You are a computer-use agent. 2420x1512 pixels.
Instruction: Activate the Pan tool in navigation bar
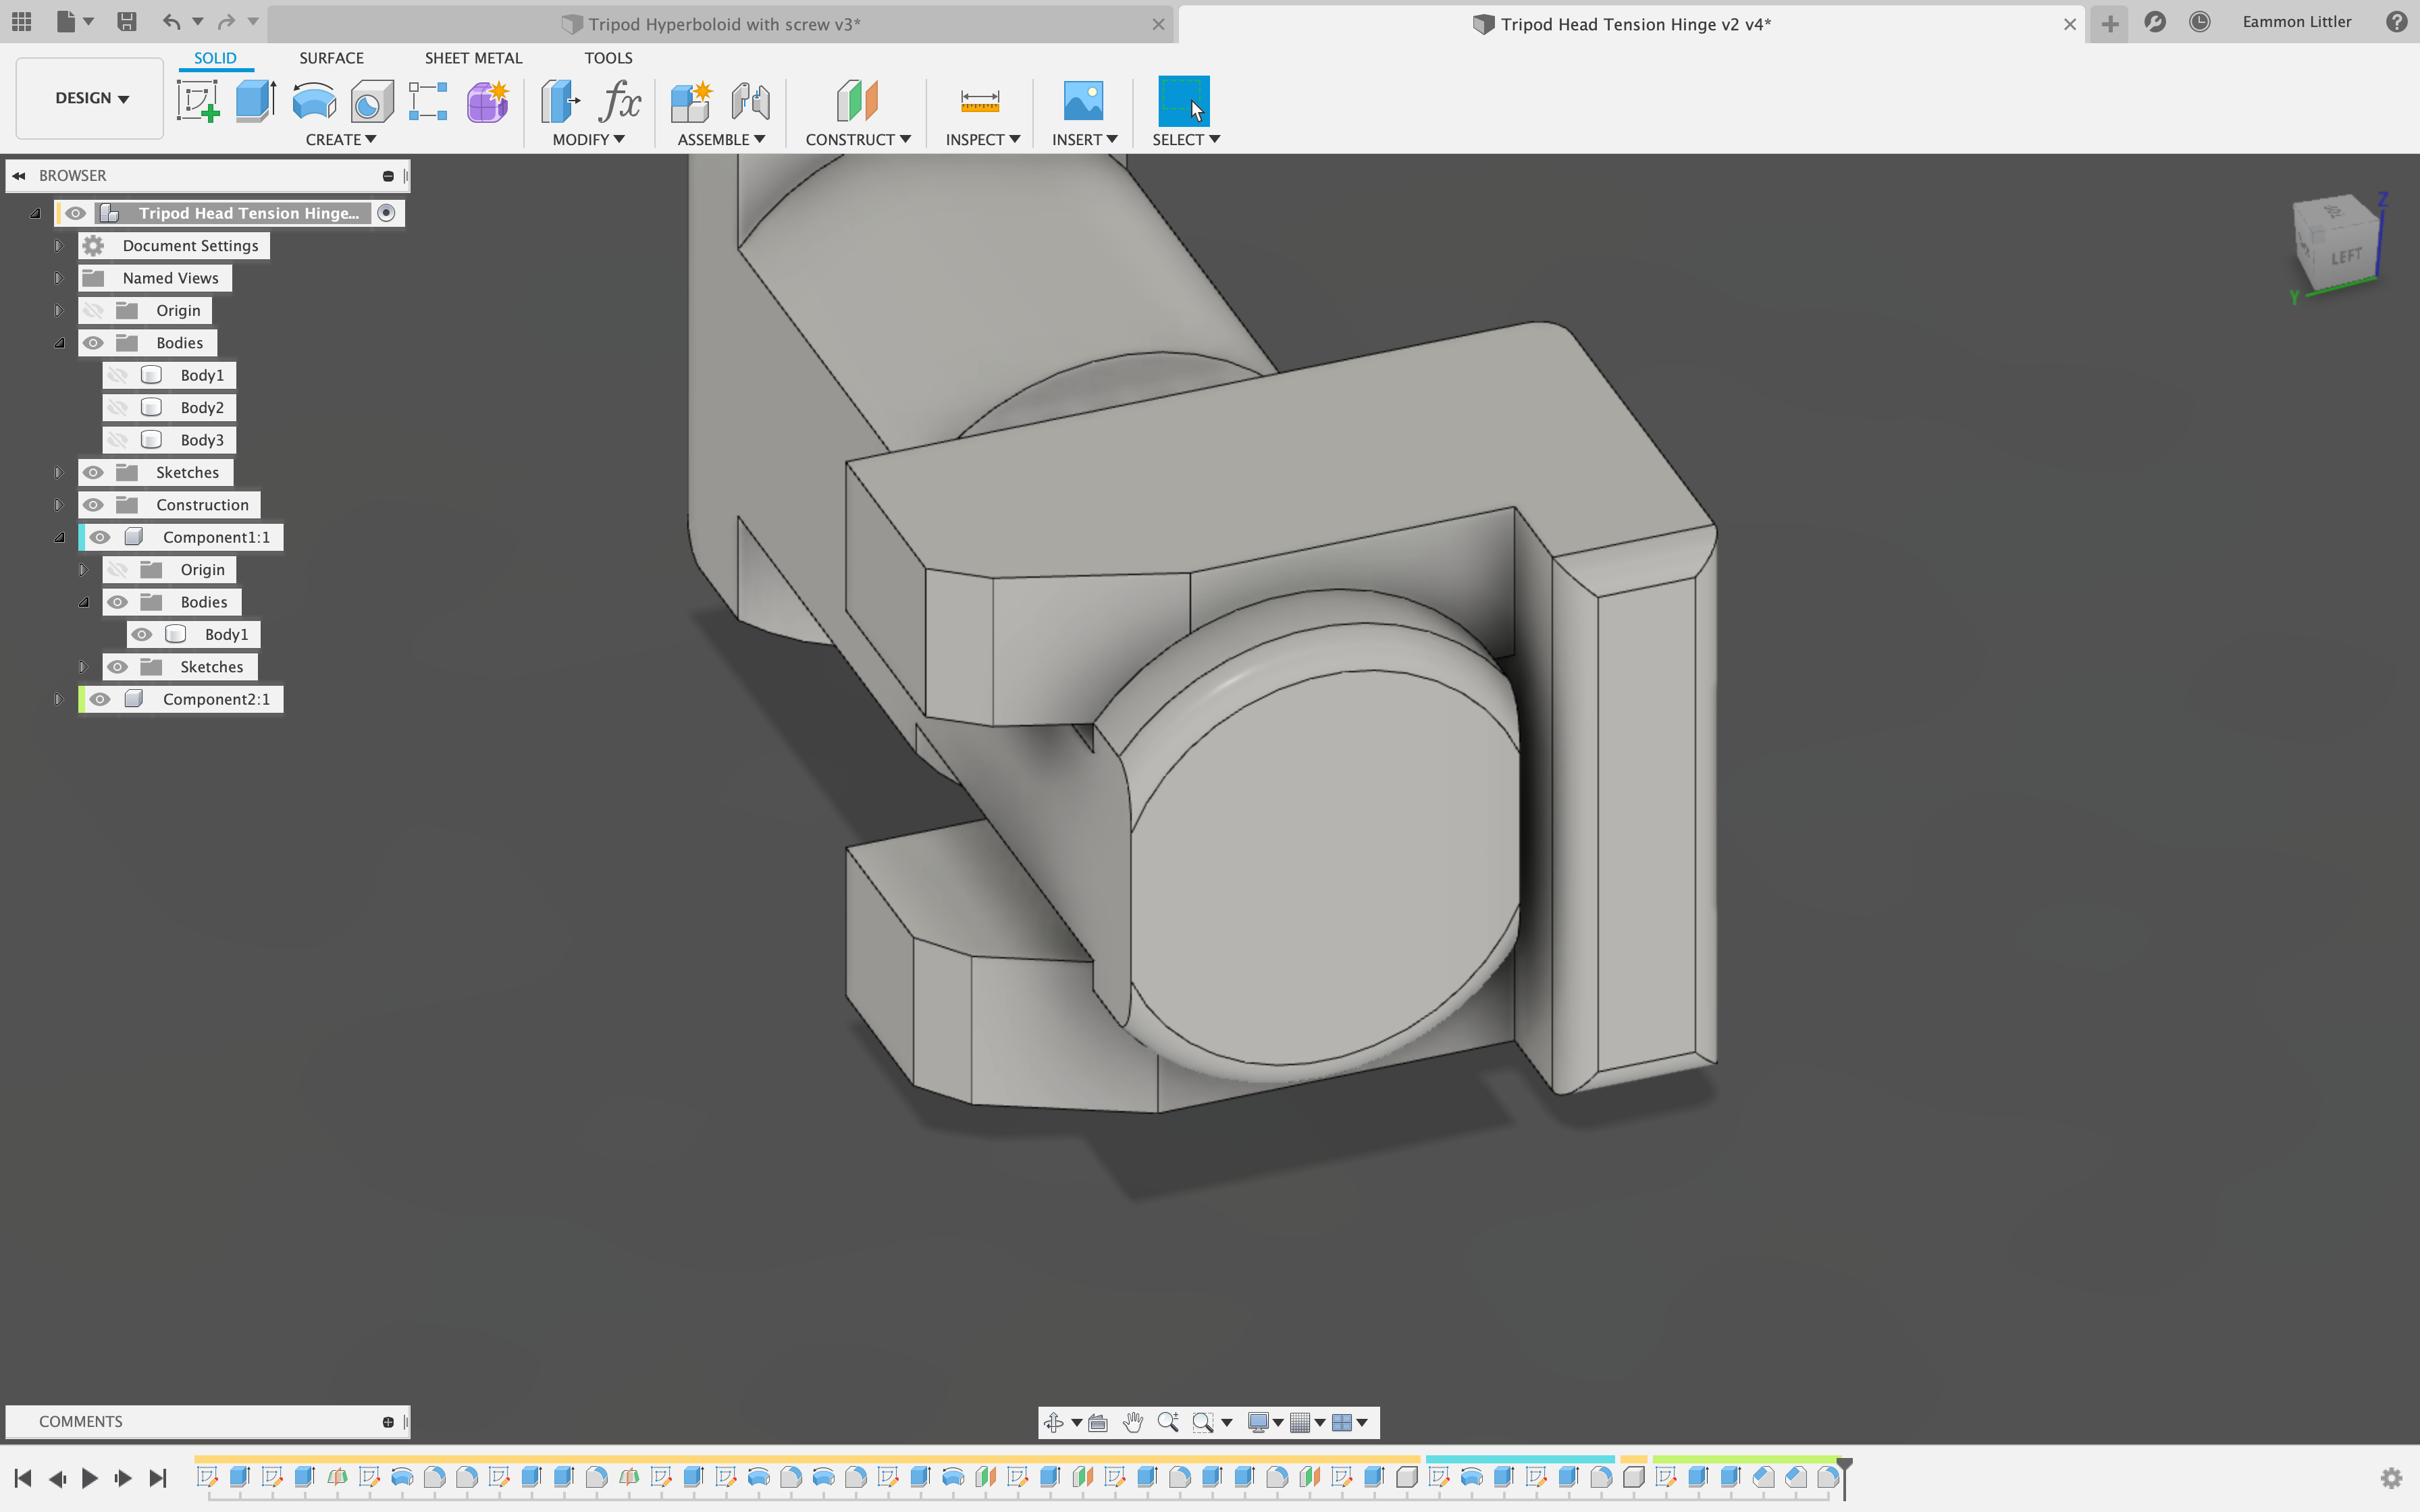(1133, 1422)
